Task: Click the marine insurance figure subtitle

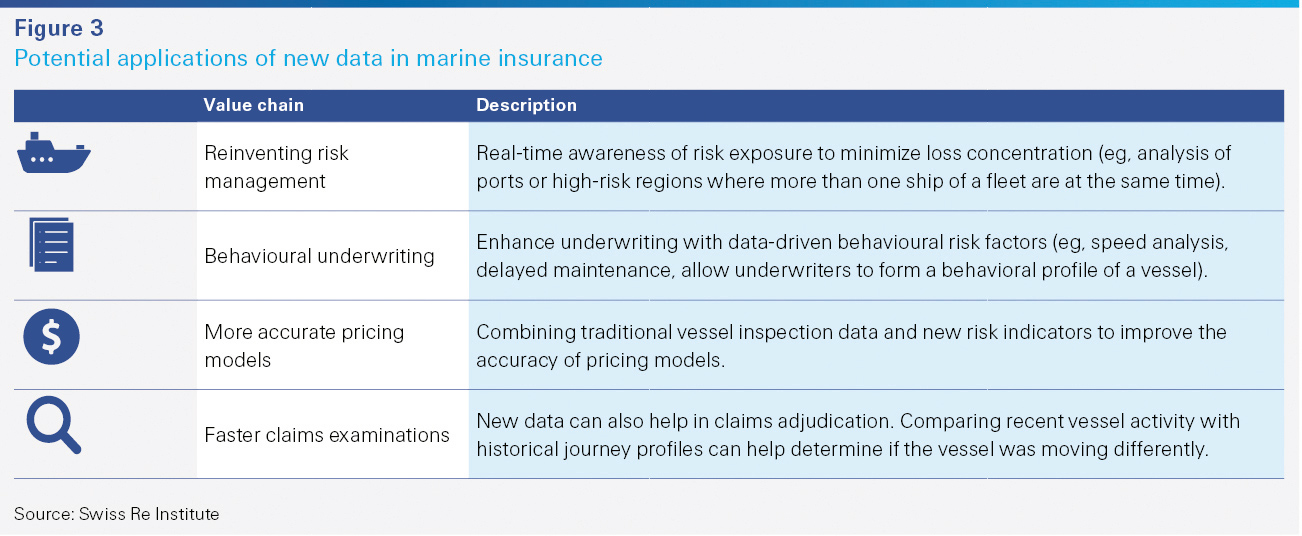Action: click(x=308, y=58)
